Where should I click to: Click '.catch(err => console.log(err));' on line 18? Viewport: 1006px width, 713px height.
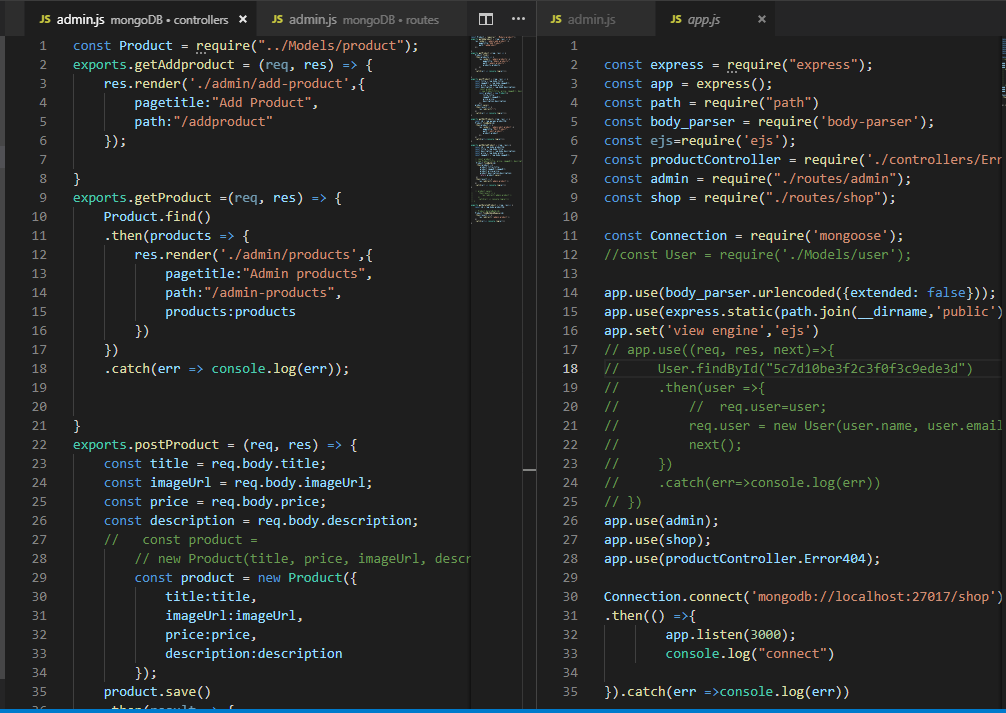226,369
